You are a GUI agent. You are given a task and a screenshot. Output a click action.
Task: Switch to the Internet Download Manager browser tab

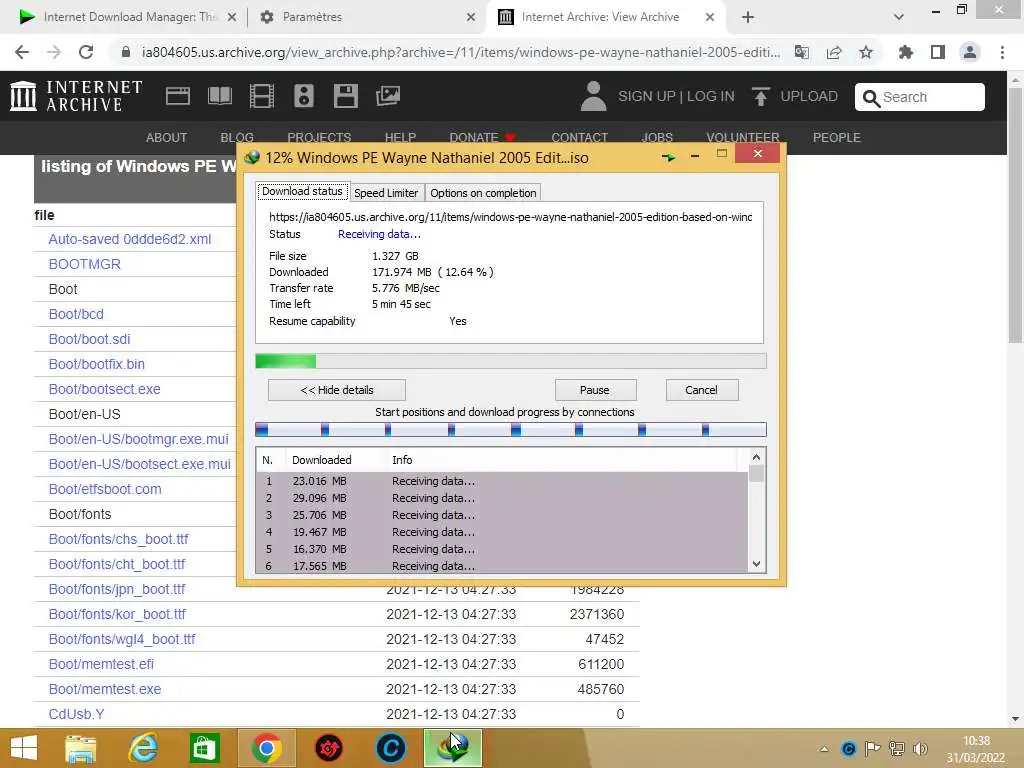[129, 17]
